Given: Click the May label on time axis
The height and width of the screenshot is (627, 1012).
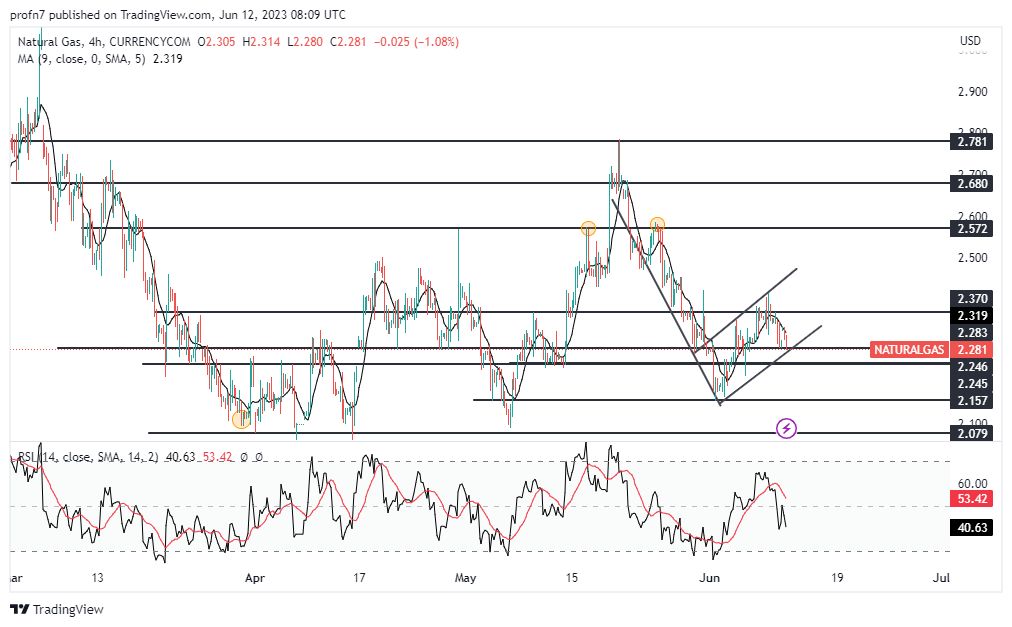Looking at the screenshot, I should click(465, 577).
